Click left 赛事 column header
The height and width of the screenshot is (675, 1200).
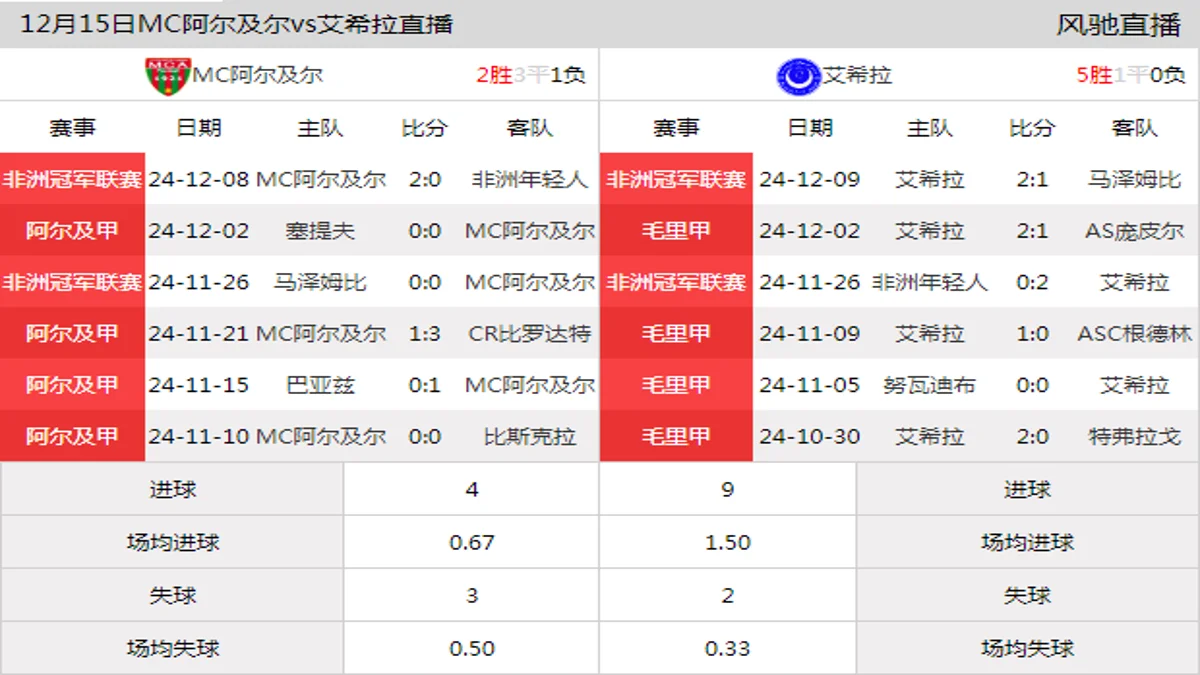point(73,128)
